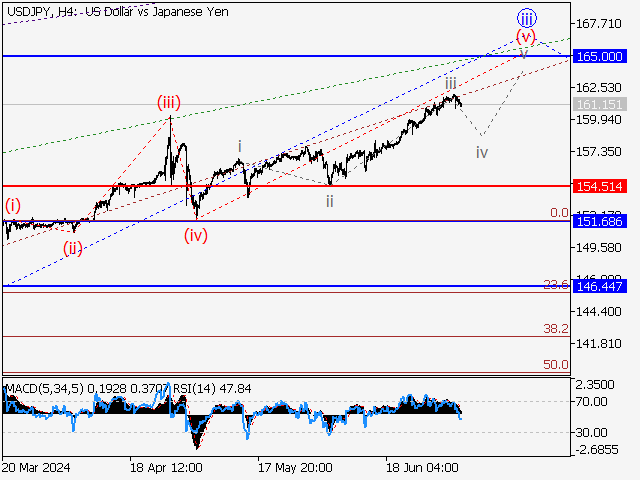Click the gray 161.151 current price tag
640x480 pixels.
click(x=600, y=104)
